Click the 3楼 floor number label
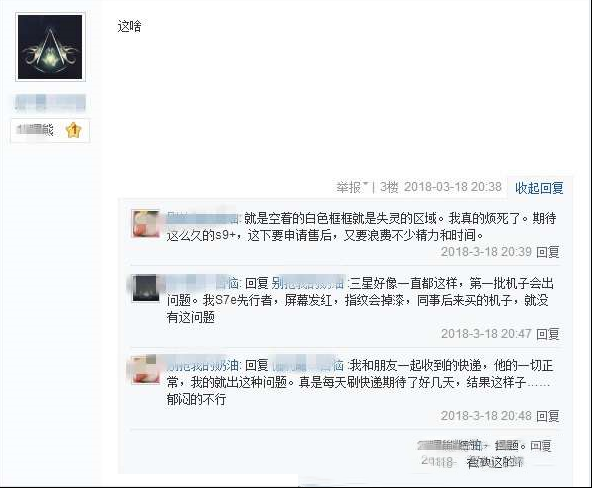Viewport: 592px width, 488px height. pos(389,187)
